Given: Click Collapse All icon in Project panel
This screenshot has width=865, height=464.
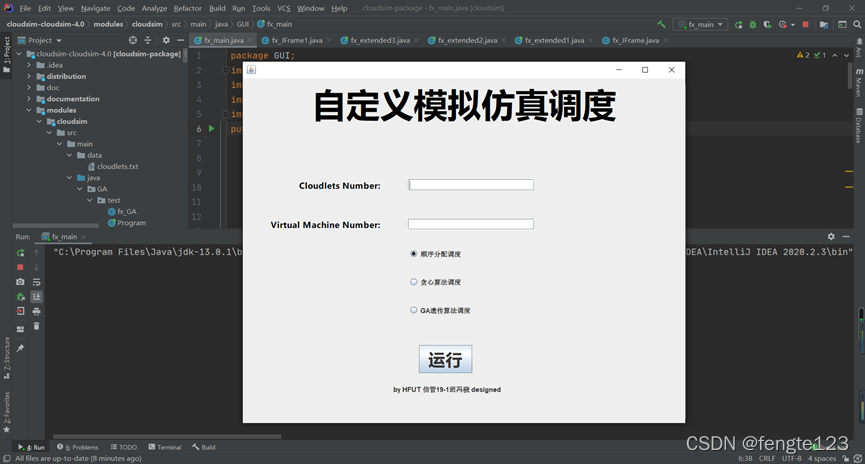Looking at the screenshot, I should 147,40.
